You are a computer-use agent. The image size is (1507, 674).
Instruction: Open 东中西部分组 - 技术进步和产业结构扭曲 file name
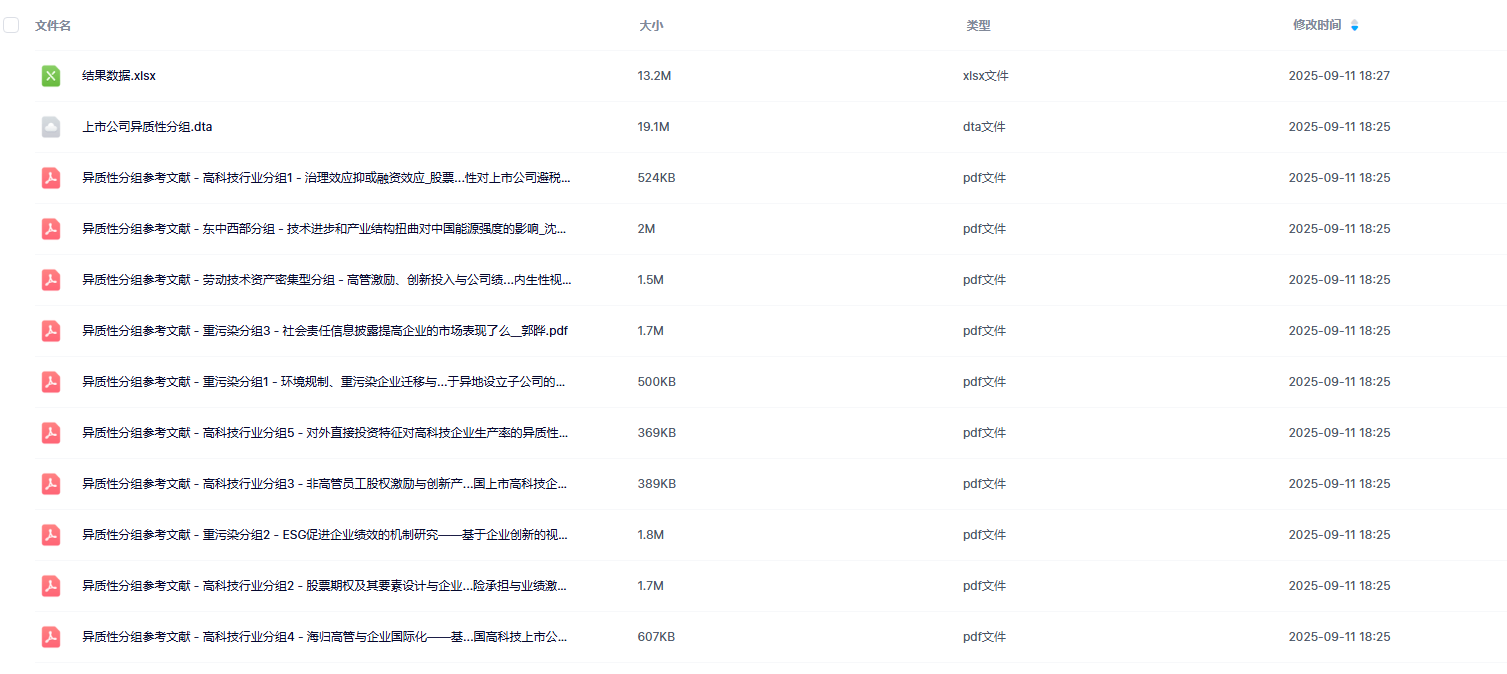coord(324,229)
